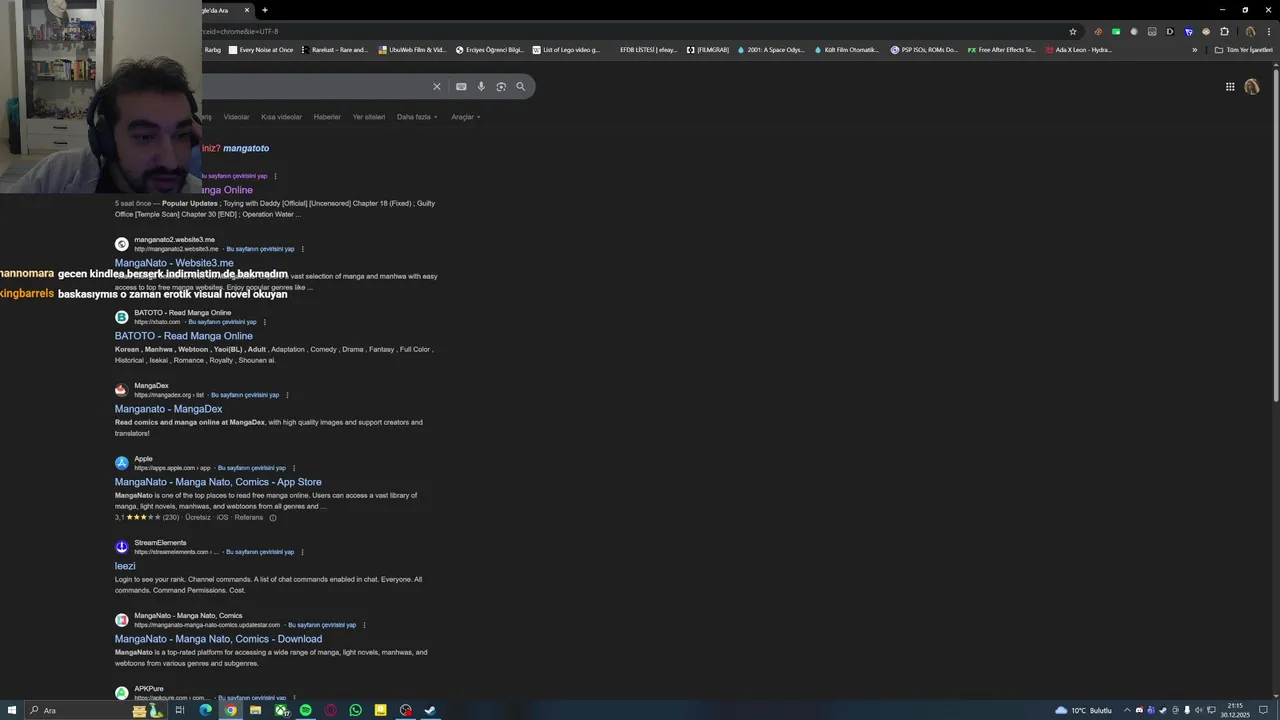Open the 'Tüm Yer İşaretleri' bookmarks folder

(1243, 50)
